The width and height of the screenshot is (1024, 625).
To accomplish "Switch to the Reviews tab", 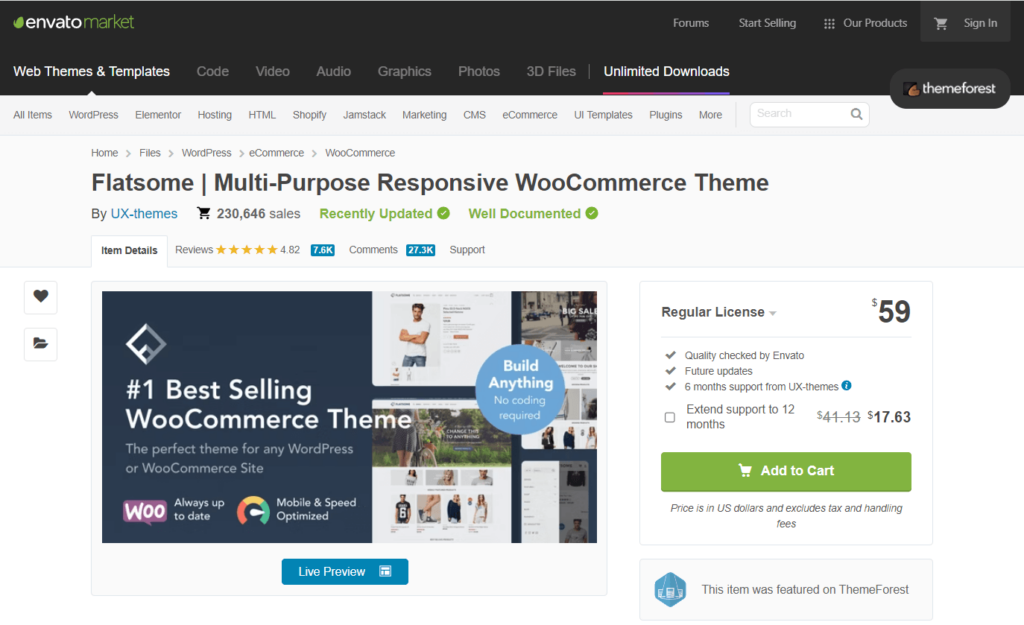I will coord(194,249).
